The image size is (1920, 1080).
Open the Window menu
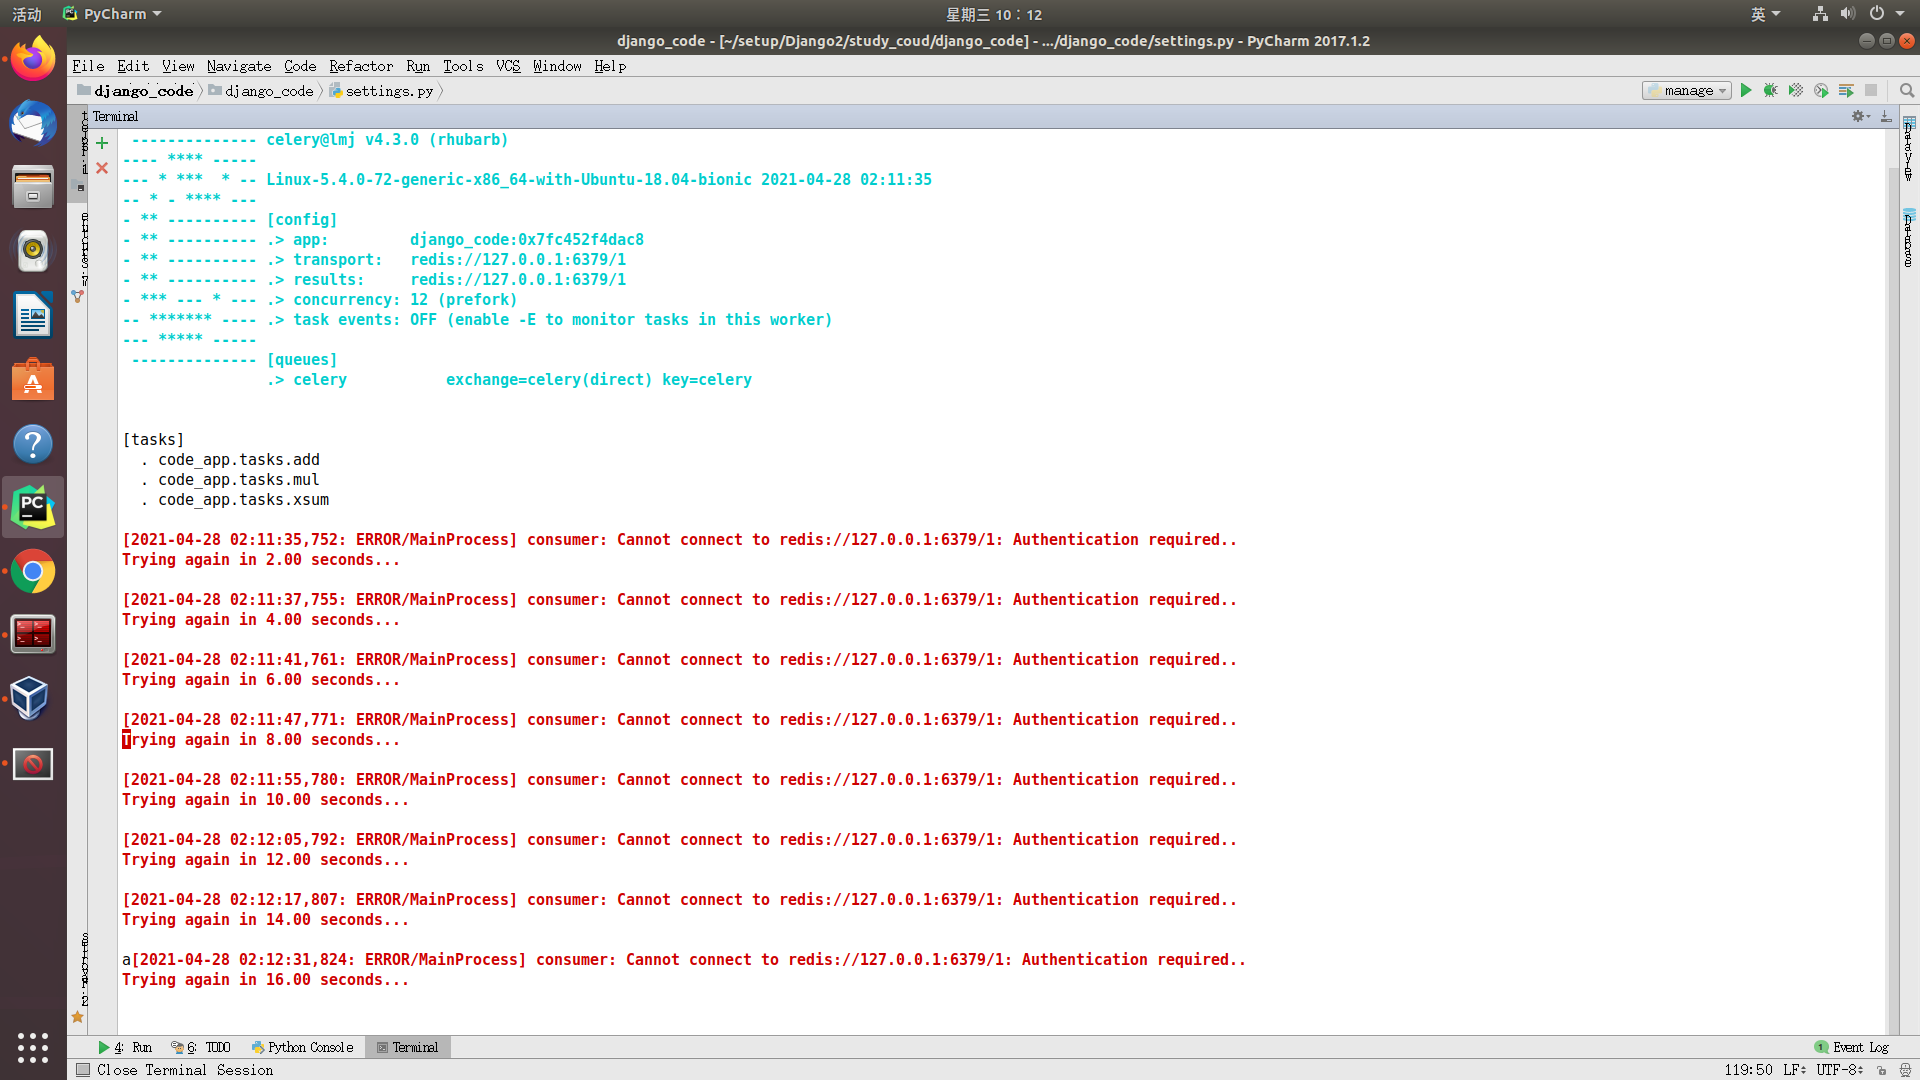pyautogui.click(x=557, y=66)
